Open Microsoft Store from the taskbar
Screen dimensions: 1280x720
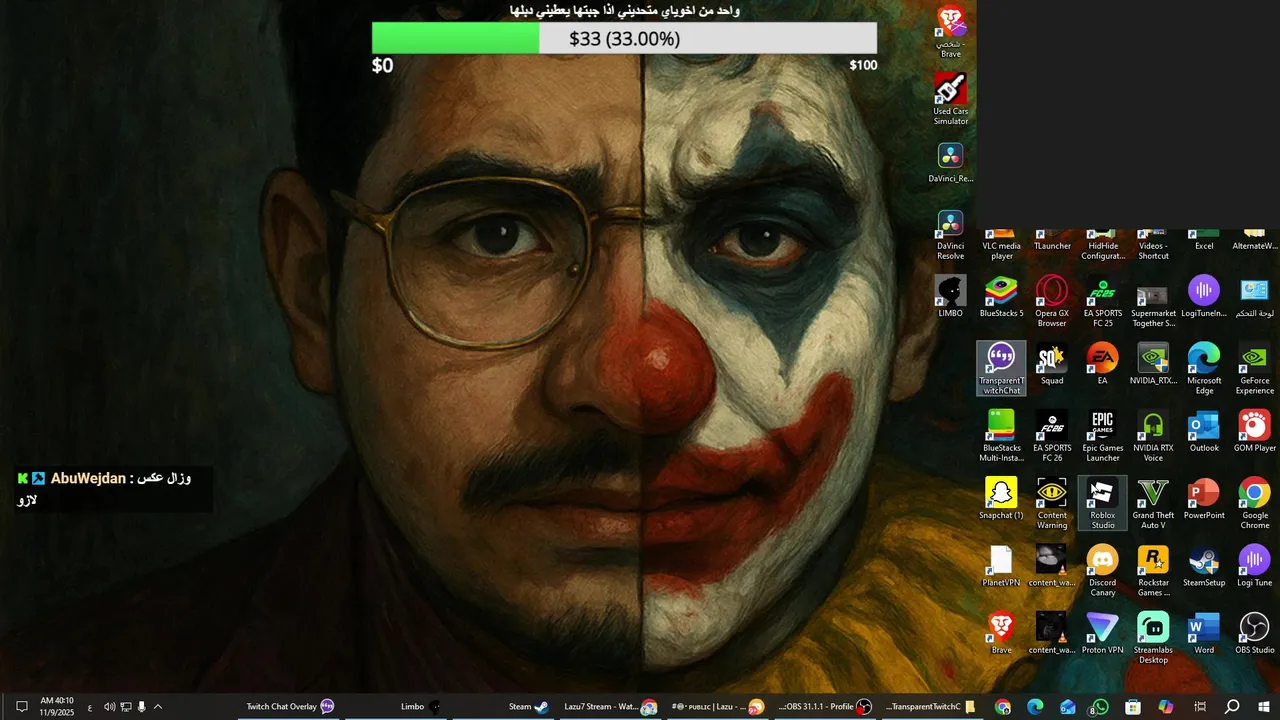click(1132, 707)
